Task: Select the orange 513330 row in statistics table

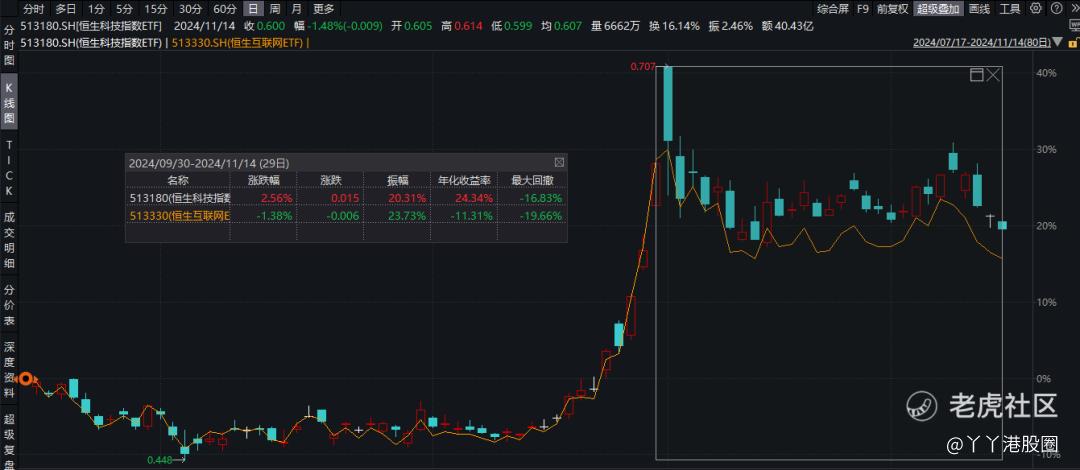Action: pos(346,216)
